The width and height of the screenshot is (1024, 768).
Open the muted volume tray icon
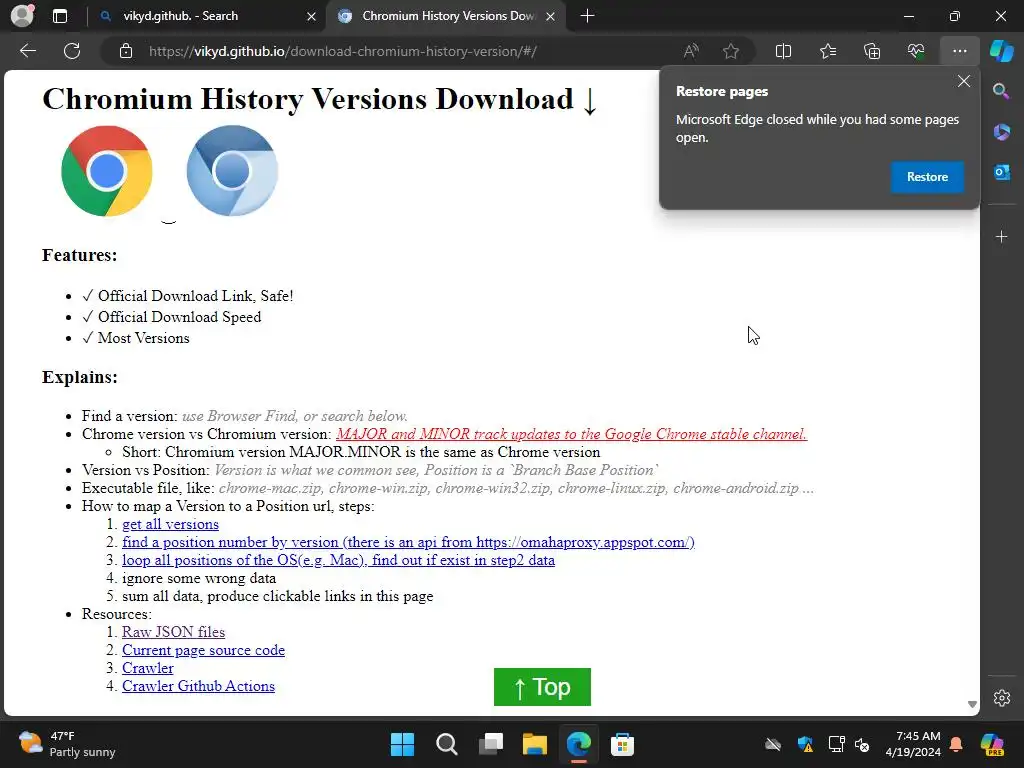pos(862,744)
